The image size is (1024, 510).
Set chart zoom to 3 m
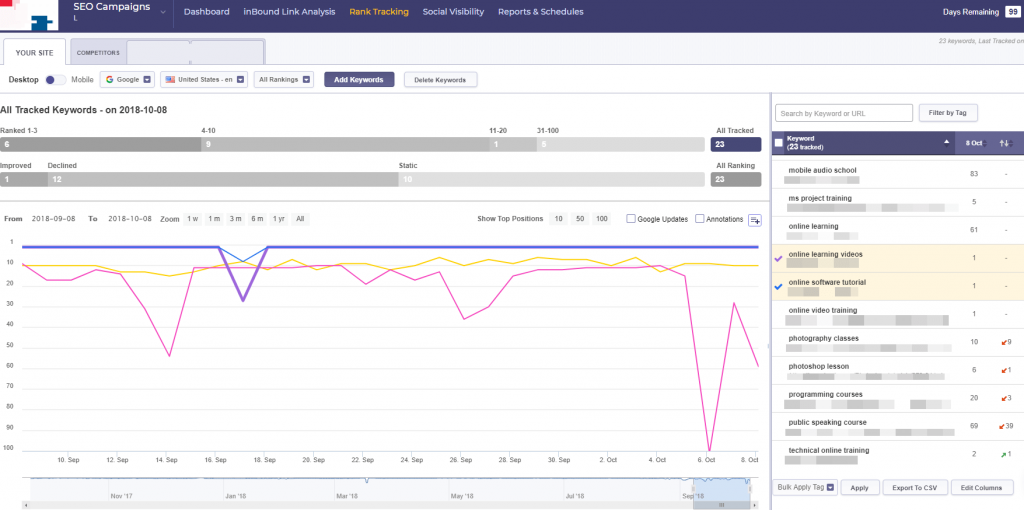tap(235, 219)
